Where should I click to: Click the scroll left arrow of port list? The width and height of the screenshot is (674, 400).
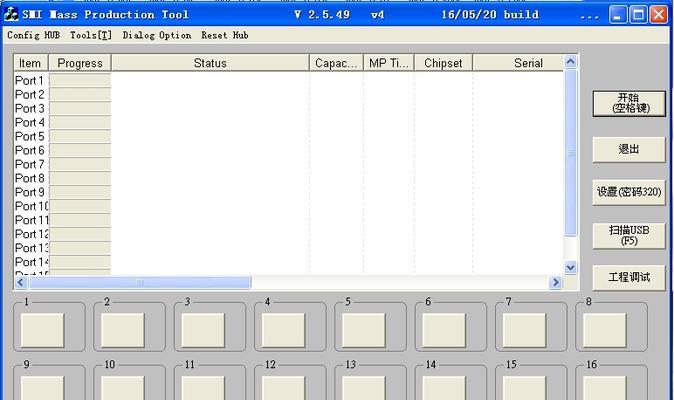point(21,282)
